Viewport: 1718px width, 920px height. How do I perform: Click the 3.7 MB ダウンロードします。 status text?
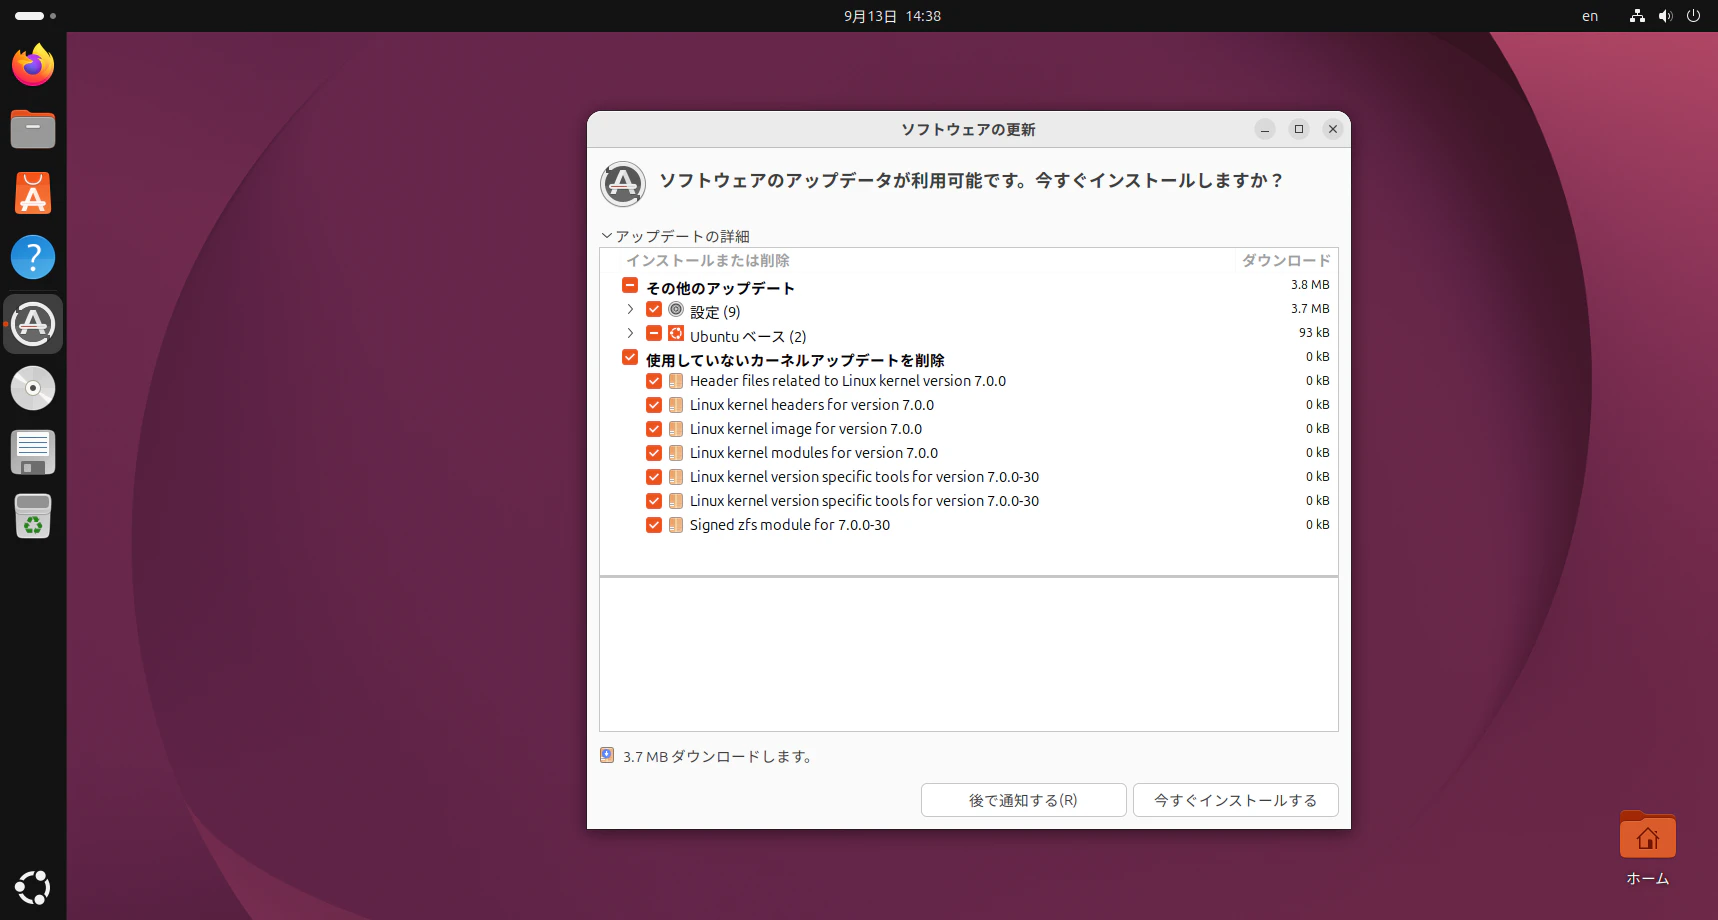pyautogui.click(x=718, y=756)
